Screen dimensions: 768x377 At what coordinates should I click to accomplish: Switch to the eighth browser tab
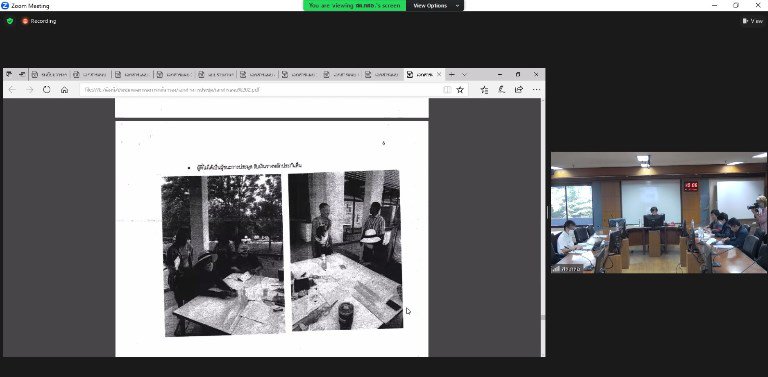341,74
